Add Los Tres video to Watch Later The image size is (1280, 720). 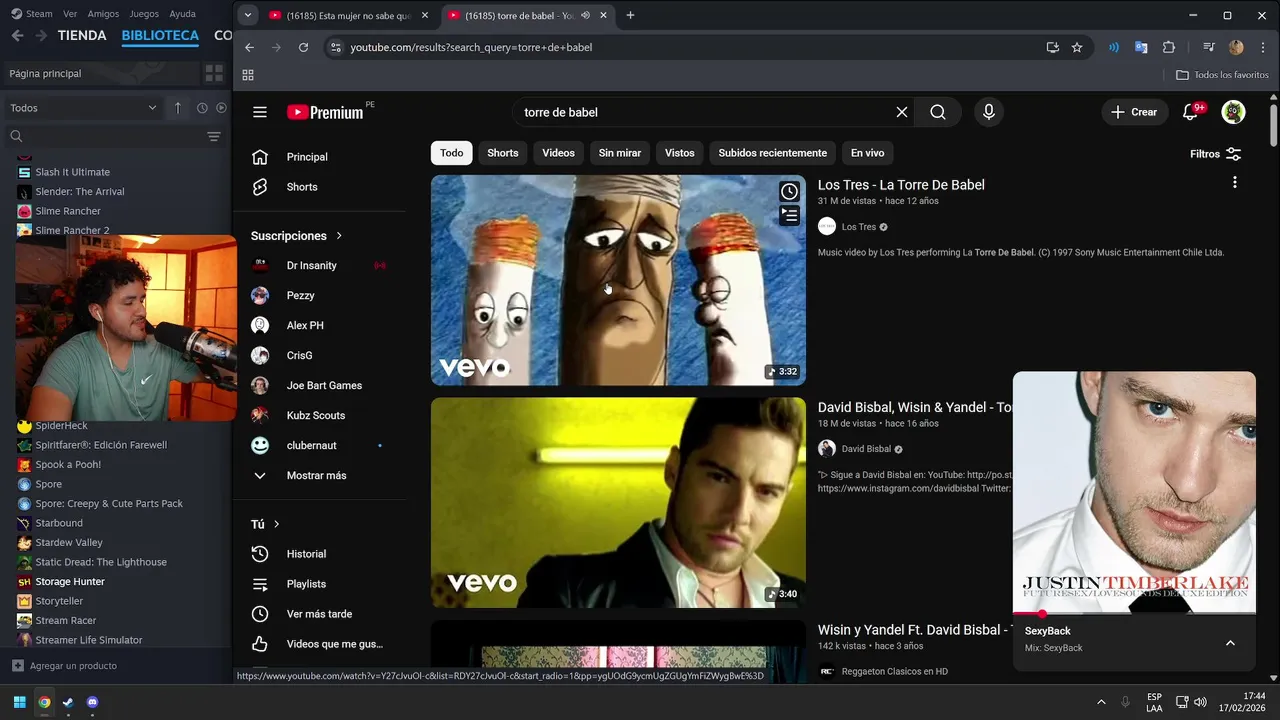tap(790, 192)
